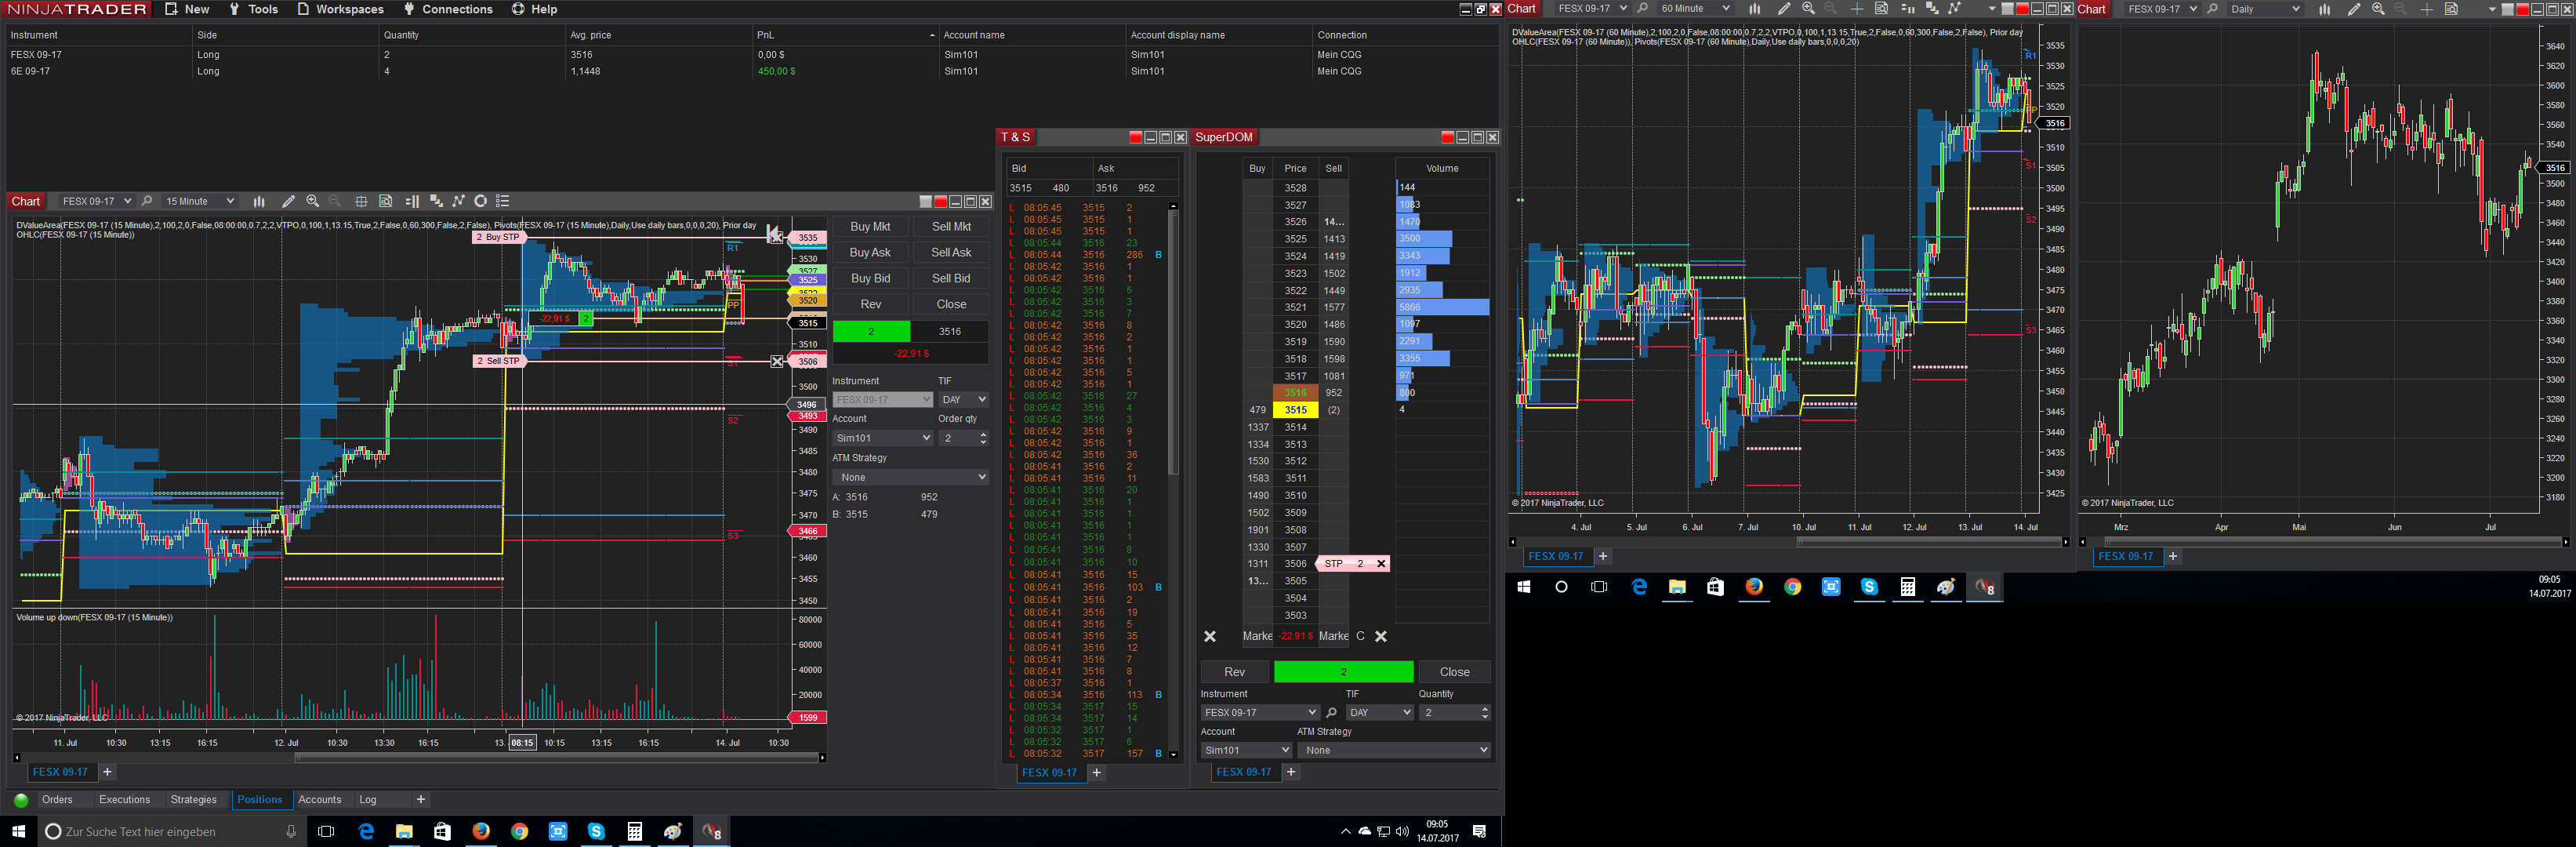Change the Daily interval dropdown
Image resolution: width=2576 pixels, height=847 pixels.
click(x=2265, y=9)
